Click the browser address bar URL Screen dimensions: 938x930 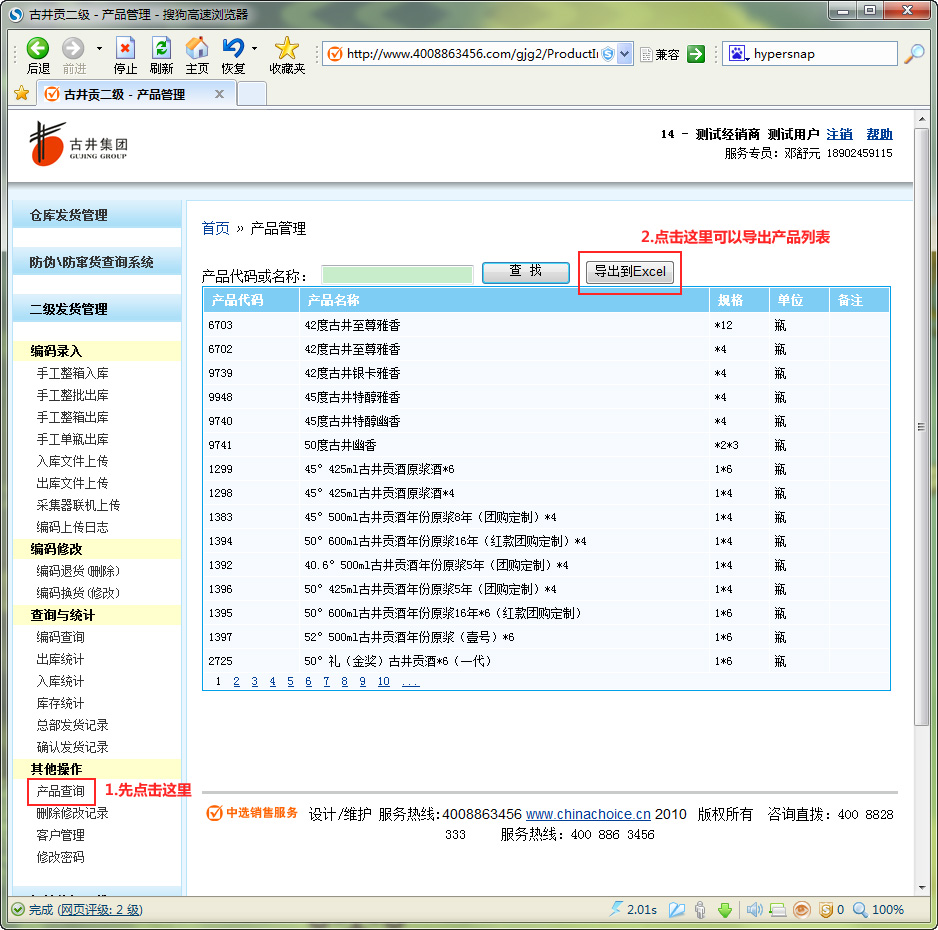471,54
